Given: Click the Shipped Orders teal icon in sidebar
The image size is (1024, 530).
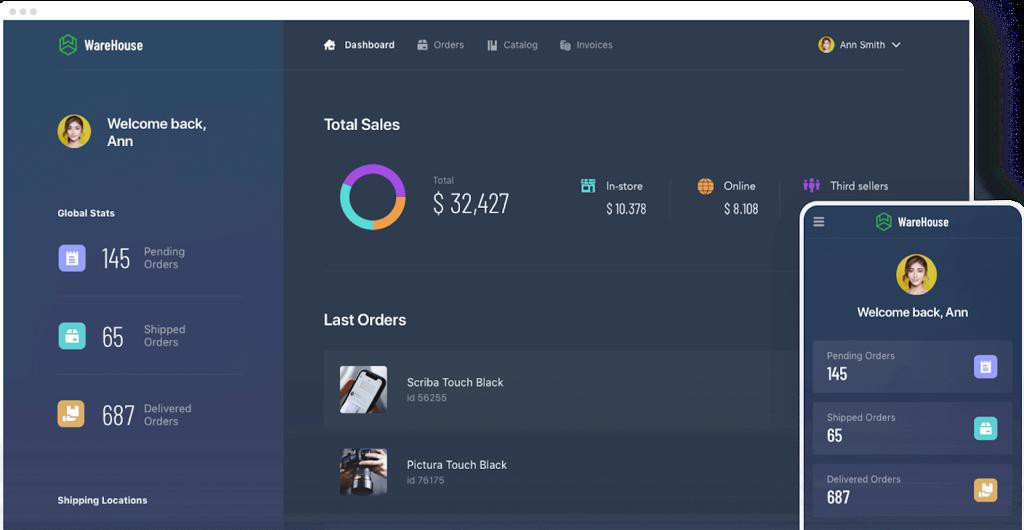Looking at the screenshot, I should (x=72, y=336).
